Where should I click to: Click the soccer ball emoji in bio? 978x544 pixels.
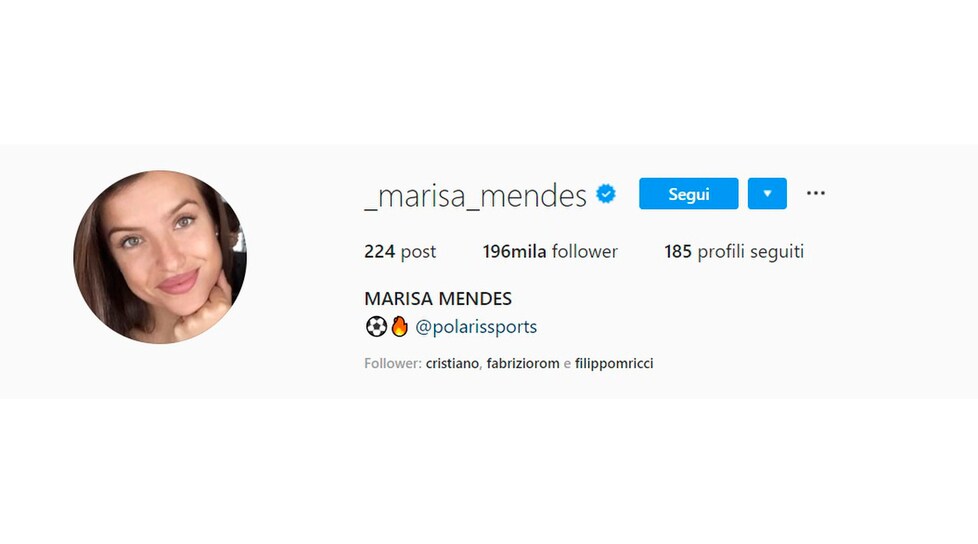click(x=376, y=326)
